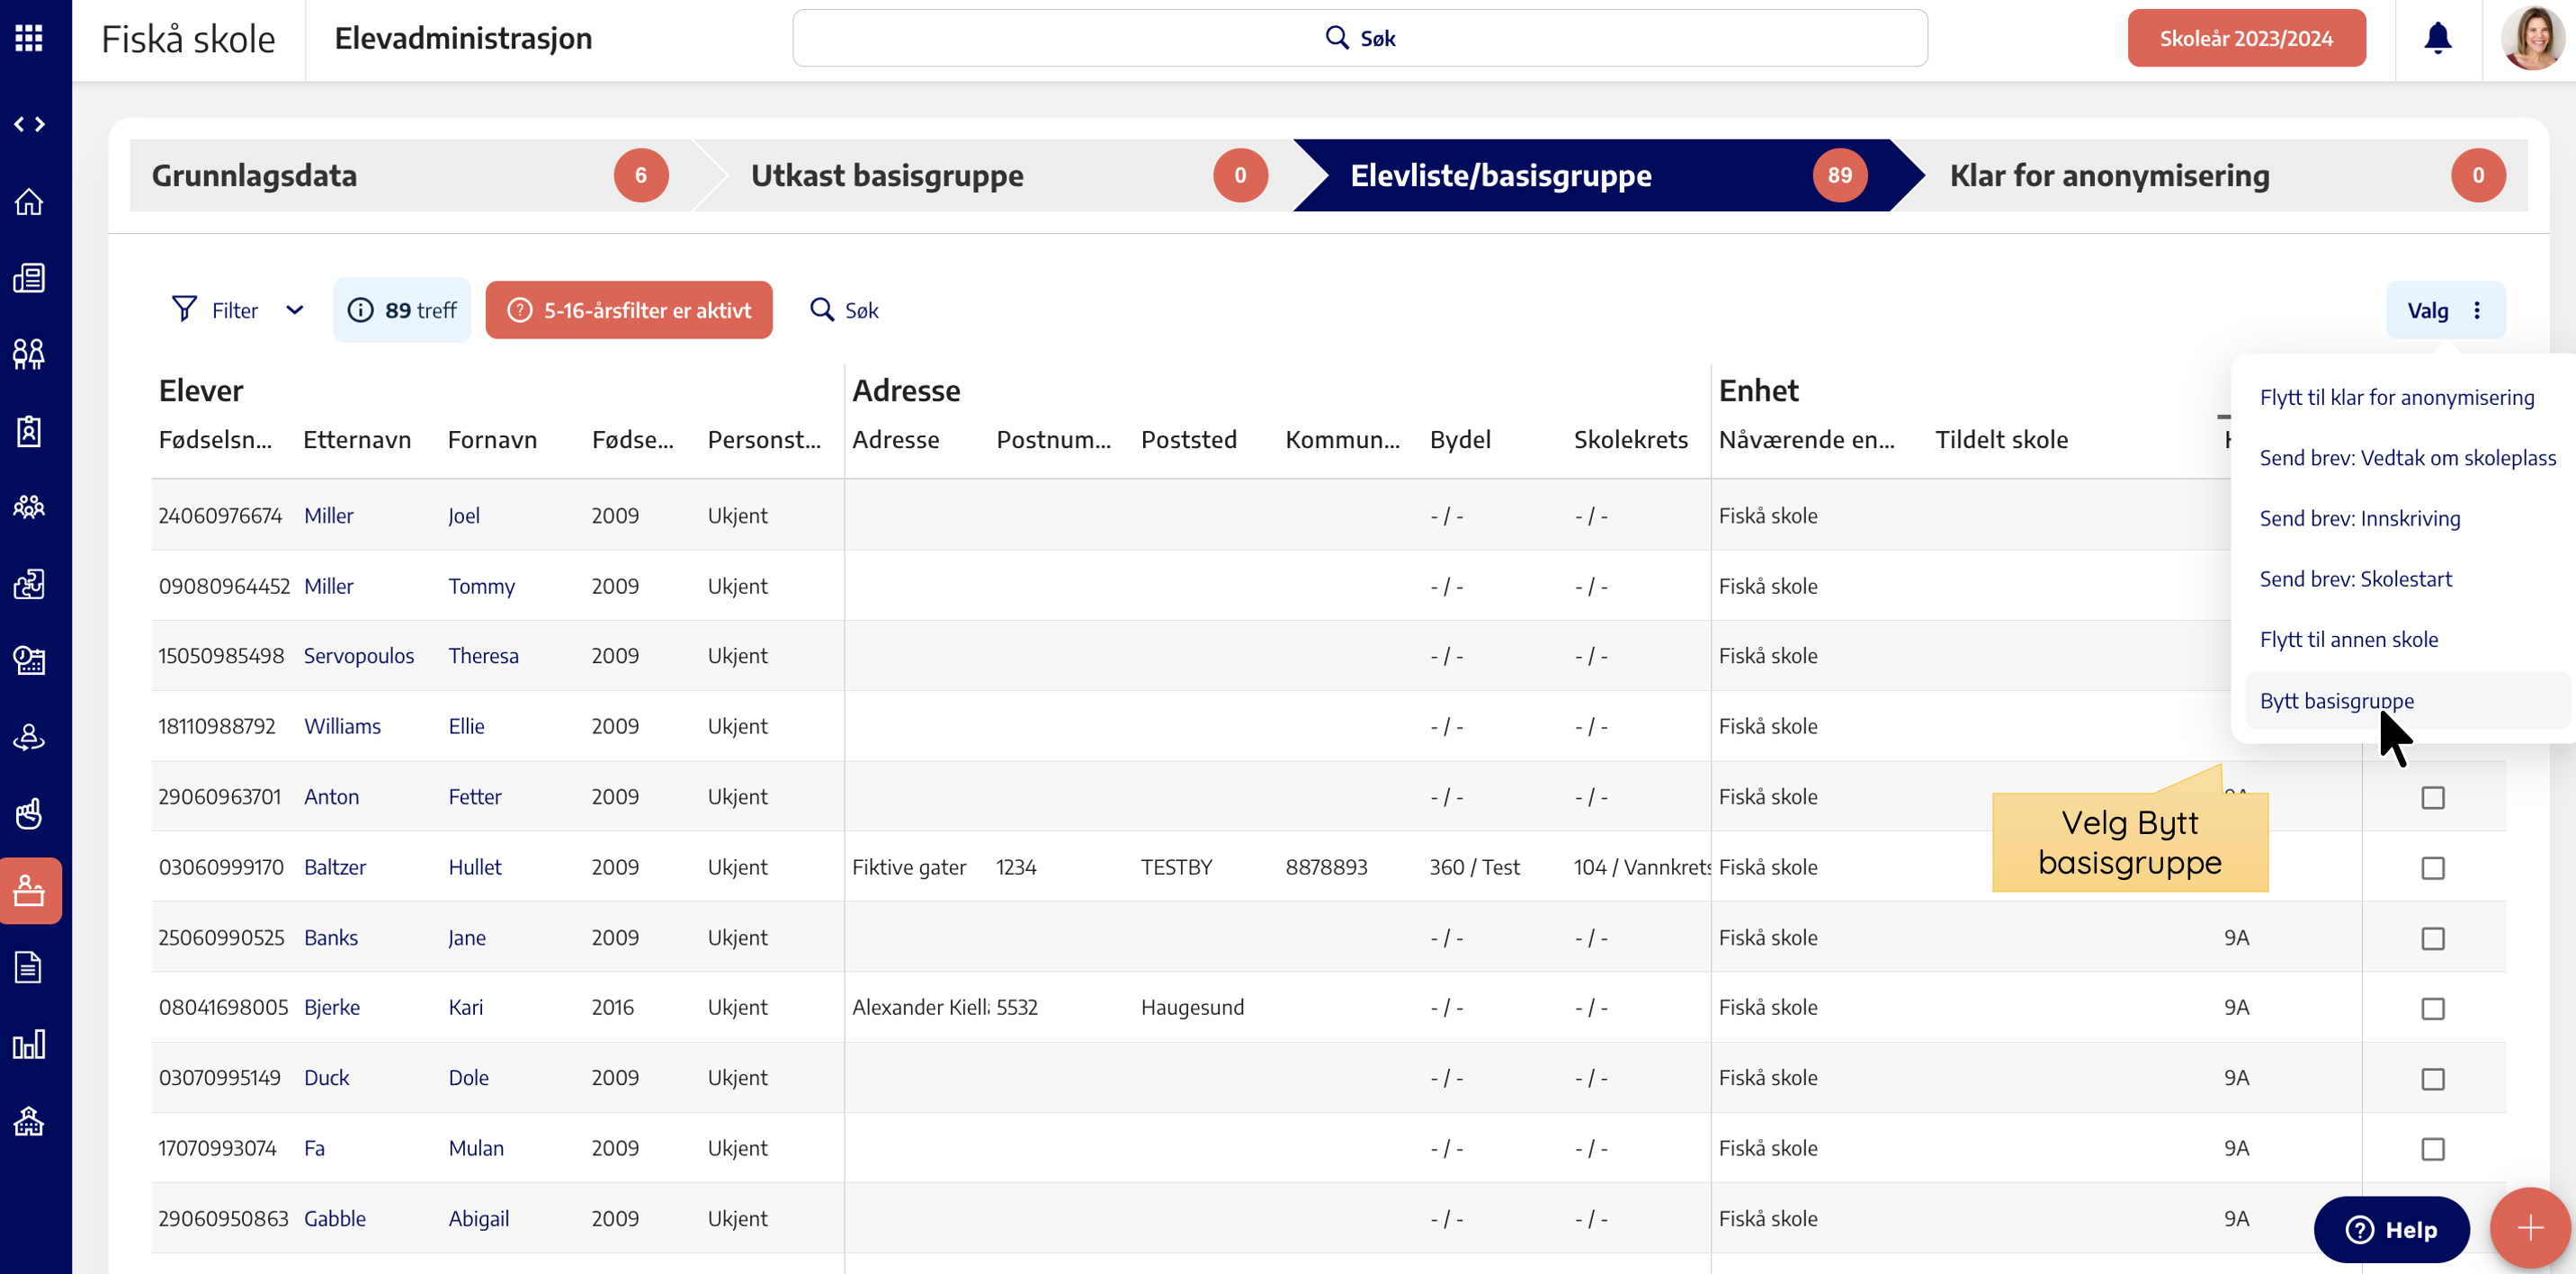2576x1274 pixels.
Task: Open the person-with-ring sidebar icon
Action: coord(29,737)
